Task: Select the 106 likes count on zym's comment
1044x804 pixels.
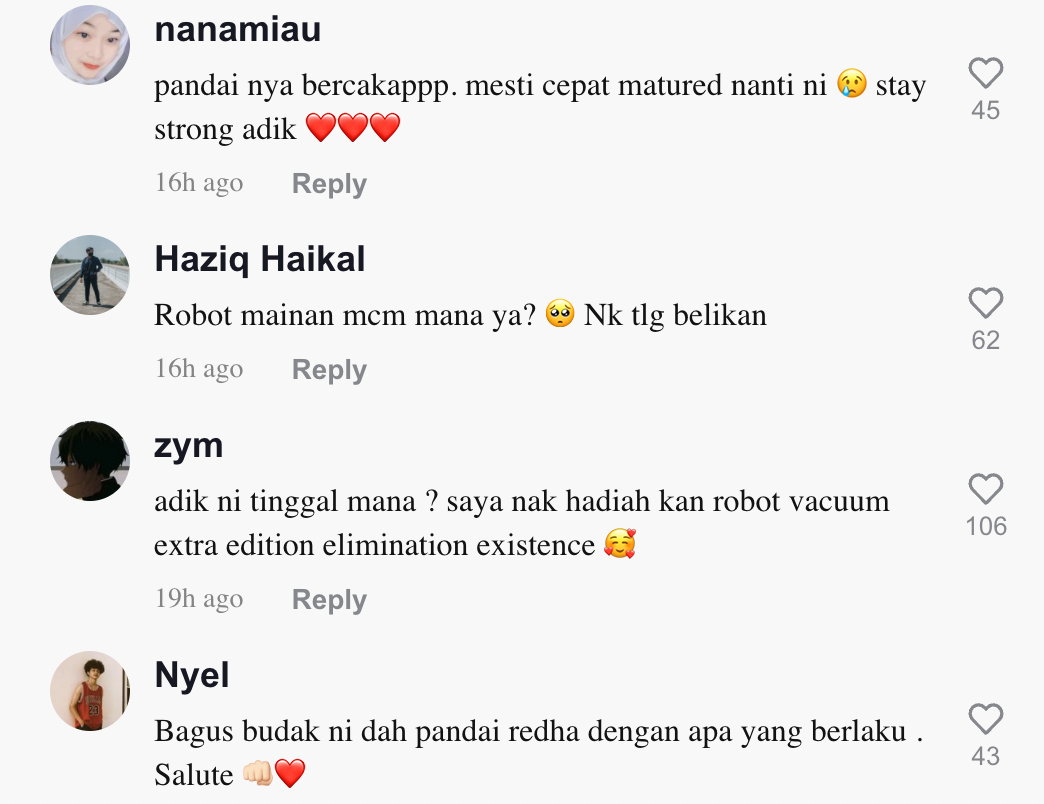Action: tap(986, 526)
